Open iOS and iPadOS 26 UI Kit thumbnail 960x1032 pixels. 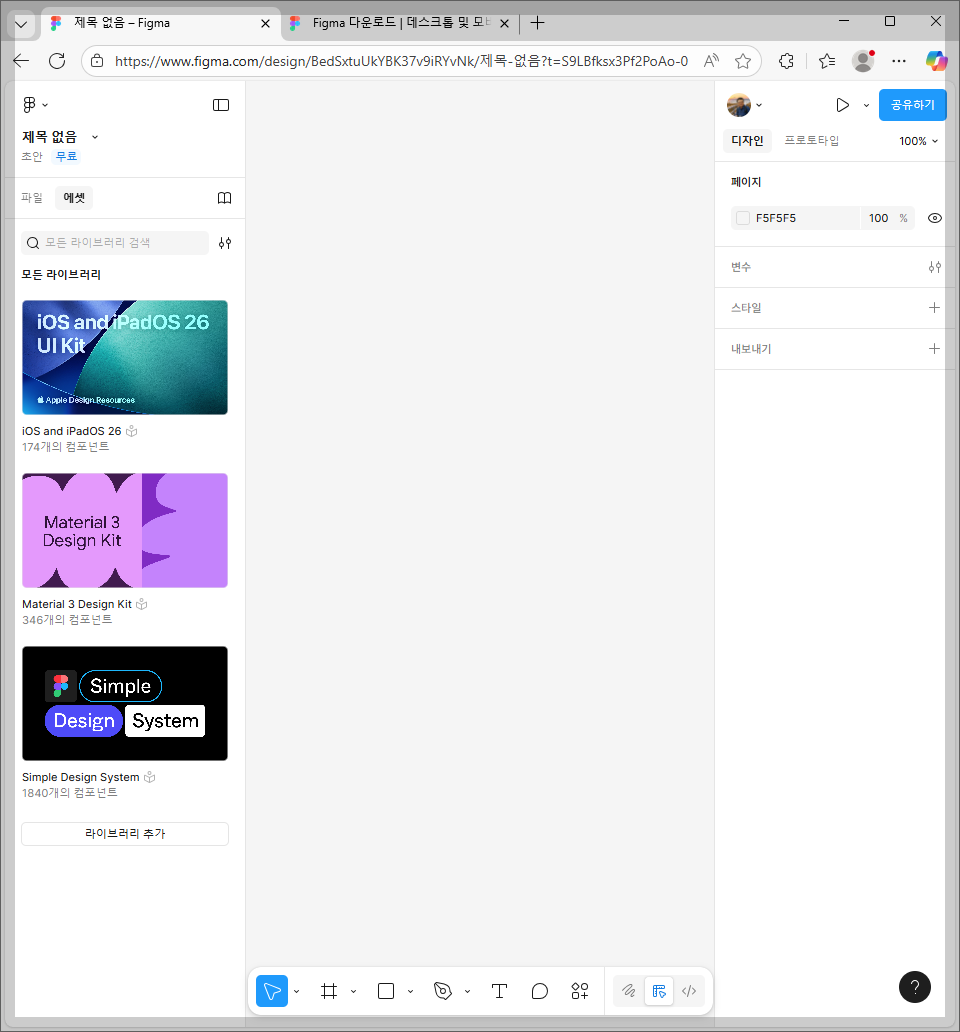click(125, 357)
